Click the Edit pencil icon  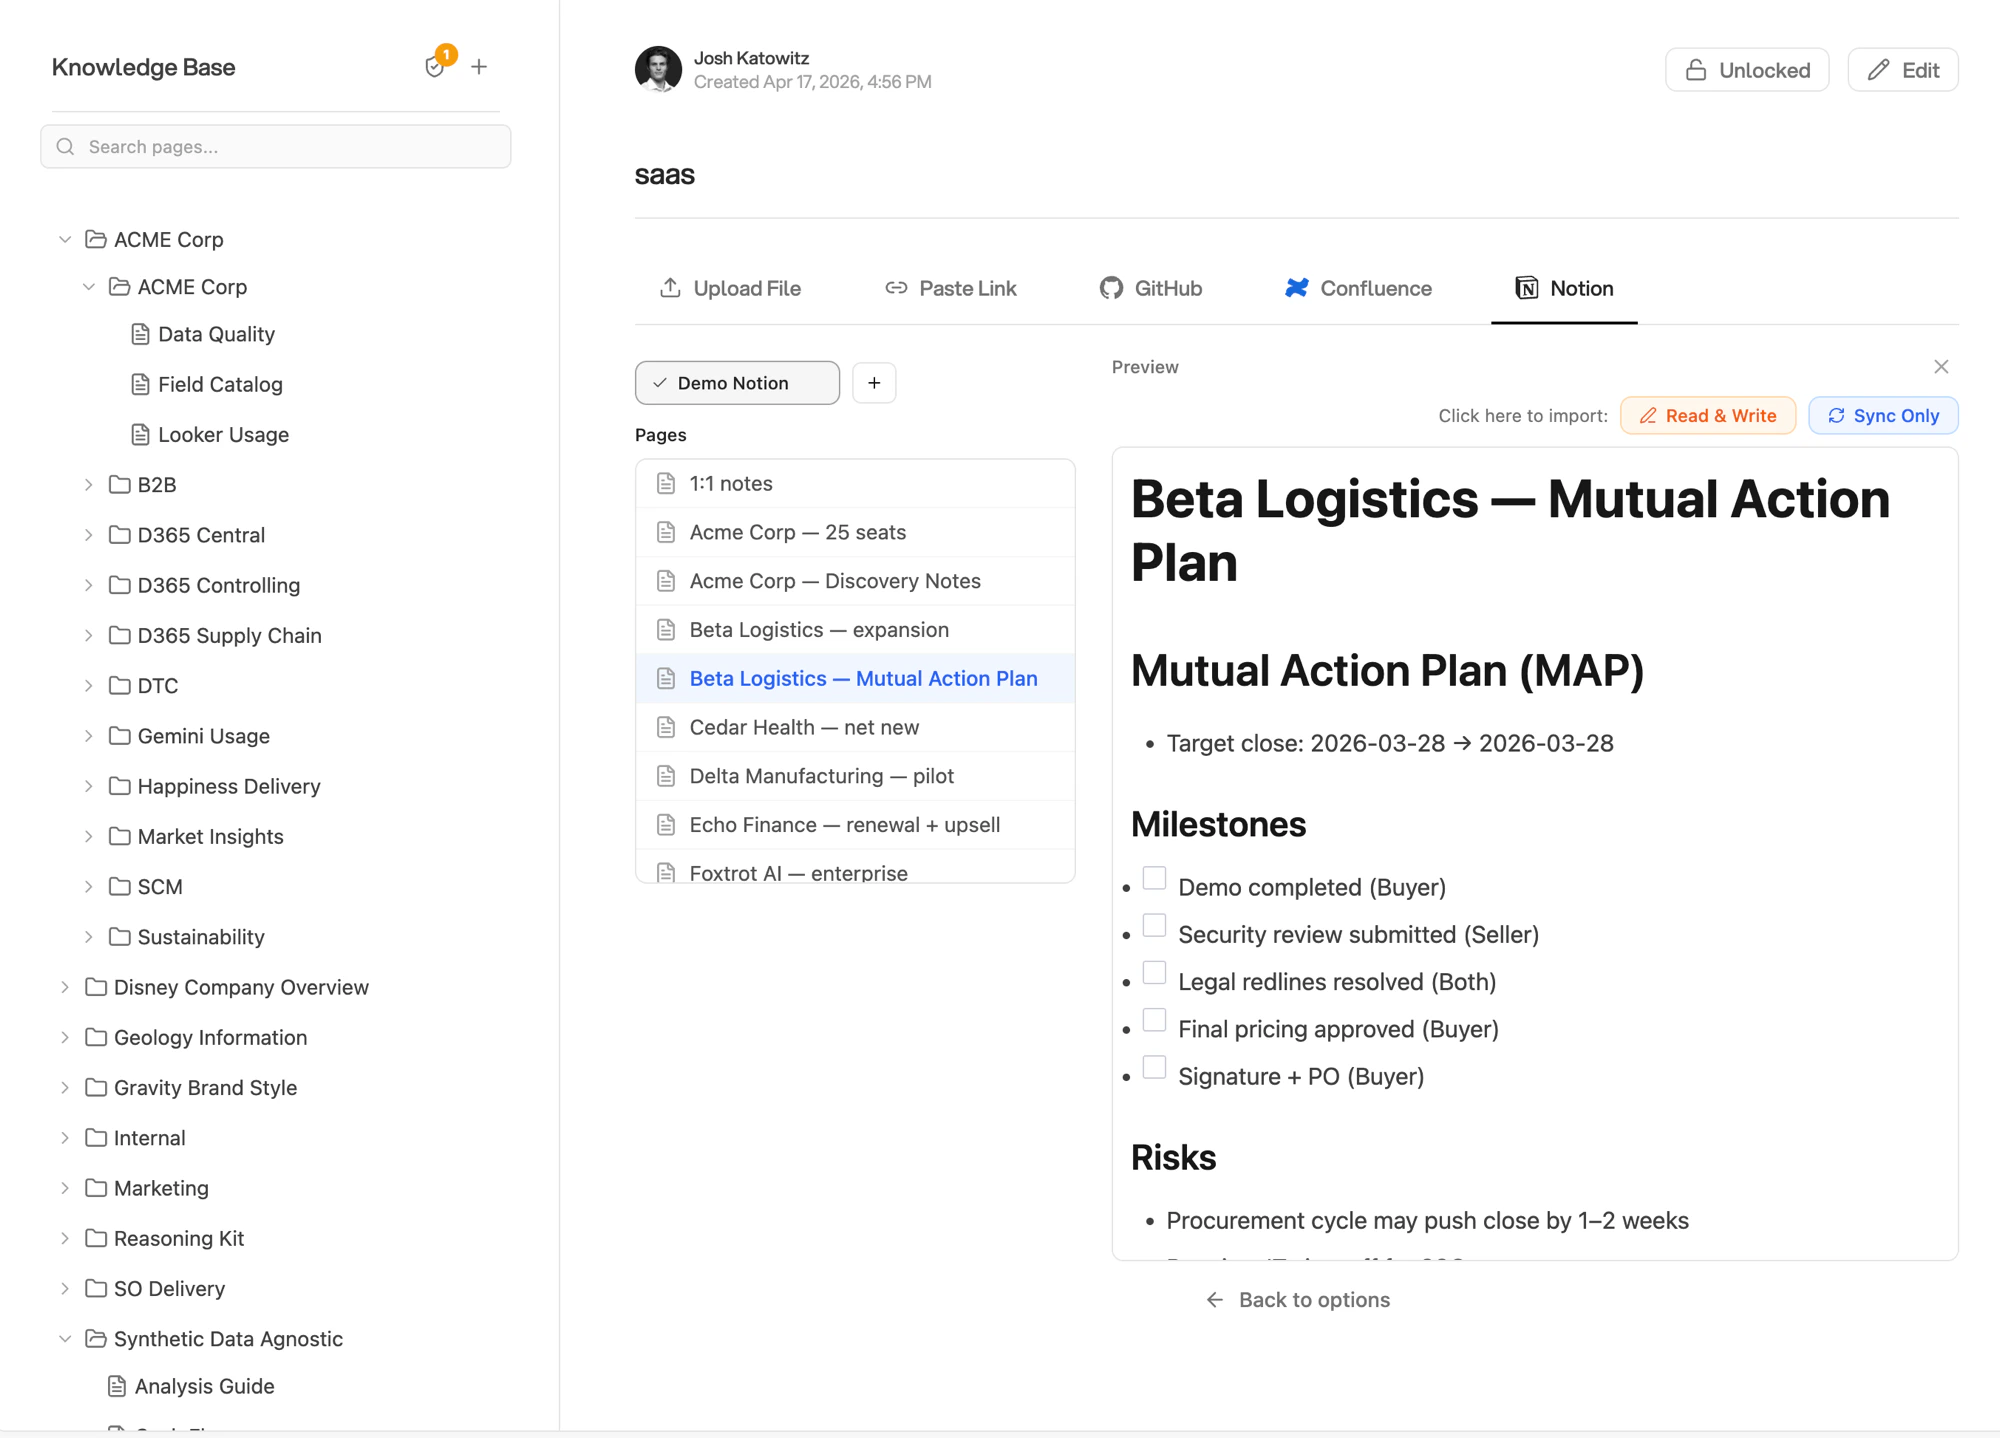(x=1877, y=69)
